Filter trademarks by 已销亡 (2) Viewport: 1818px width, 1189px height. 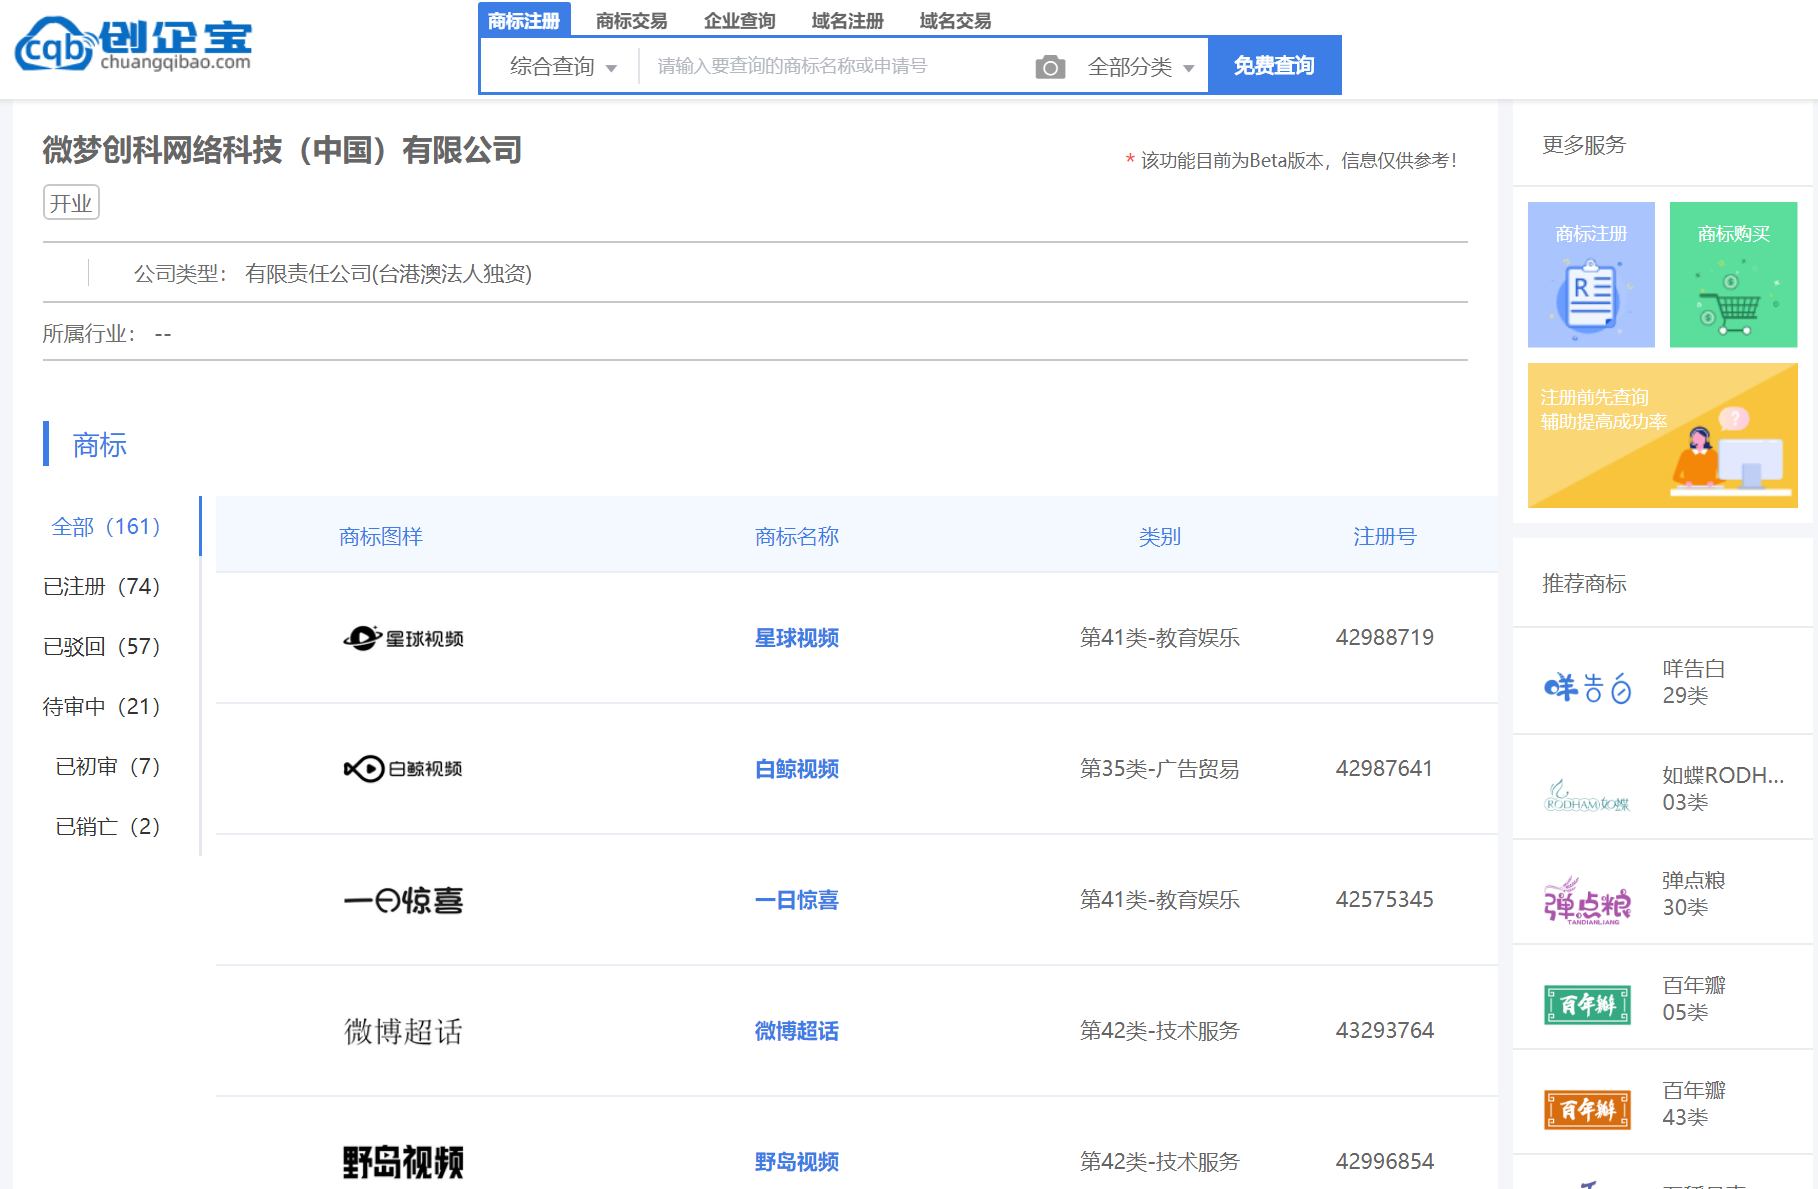point(108,826)
